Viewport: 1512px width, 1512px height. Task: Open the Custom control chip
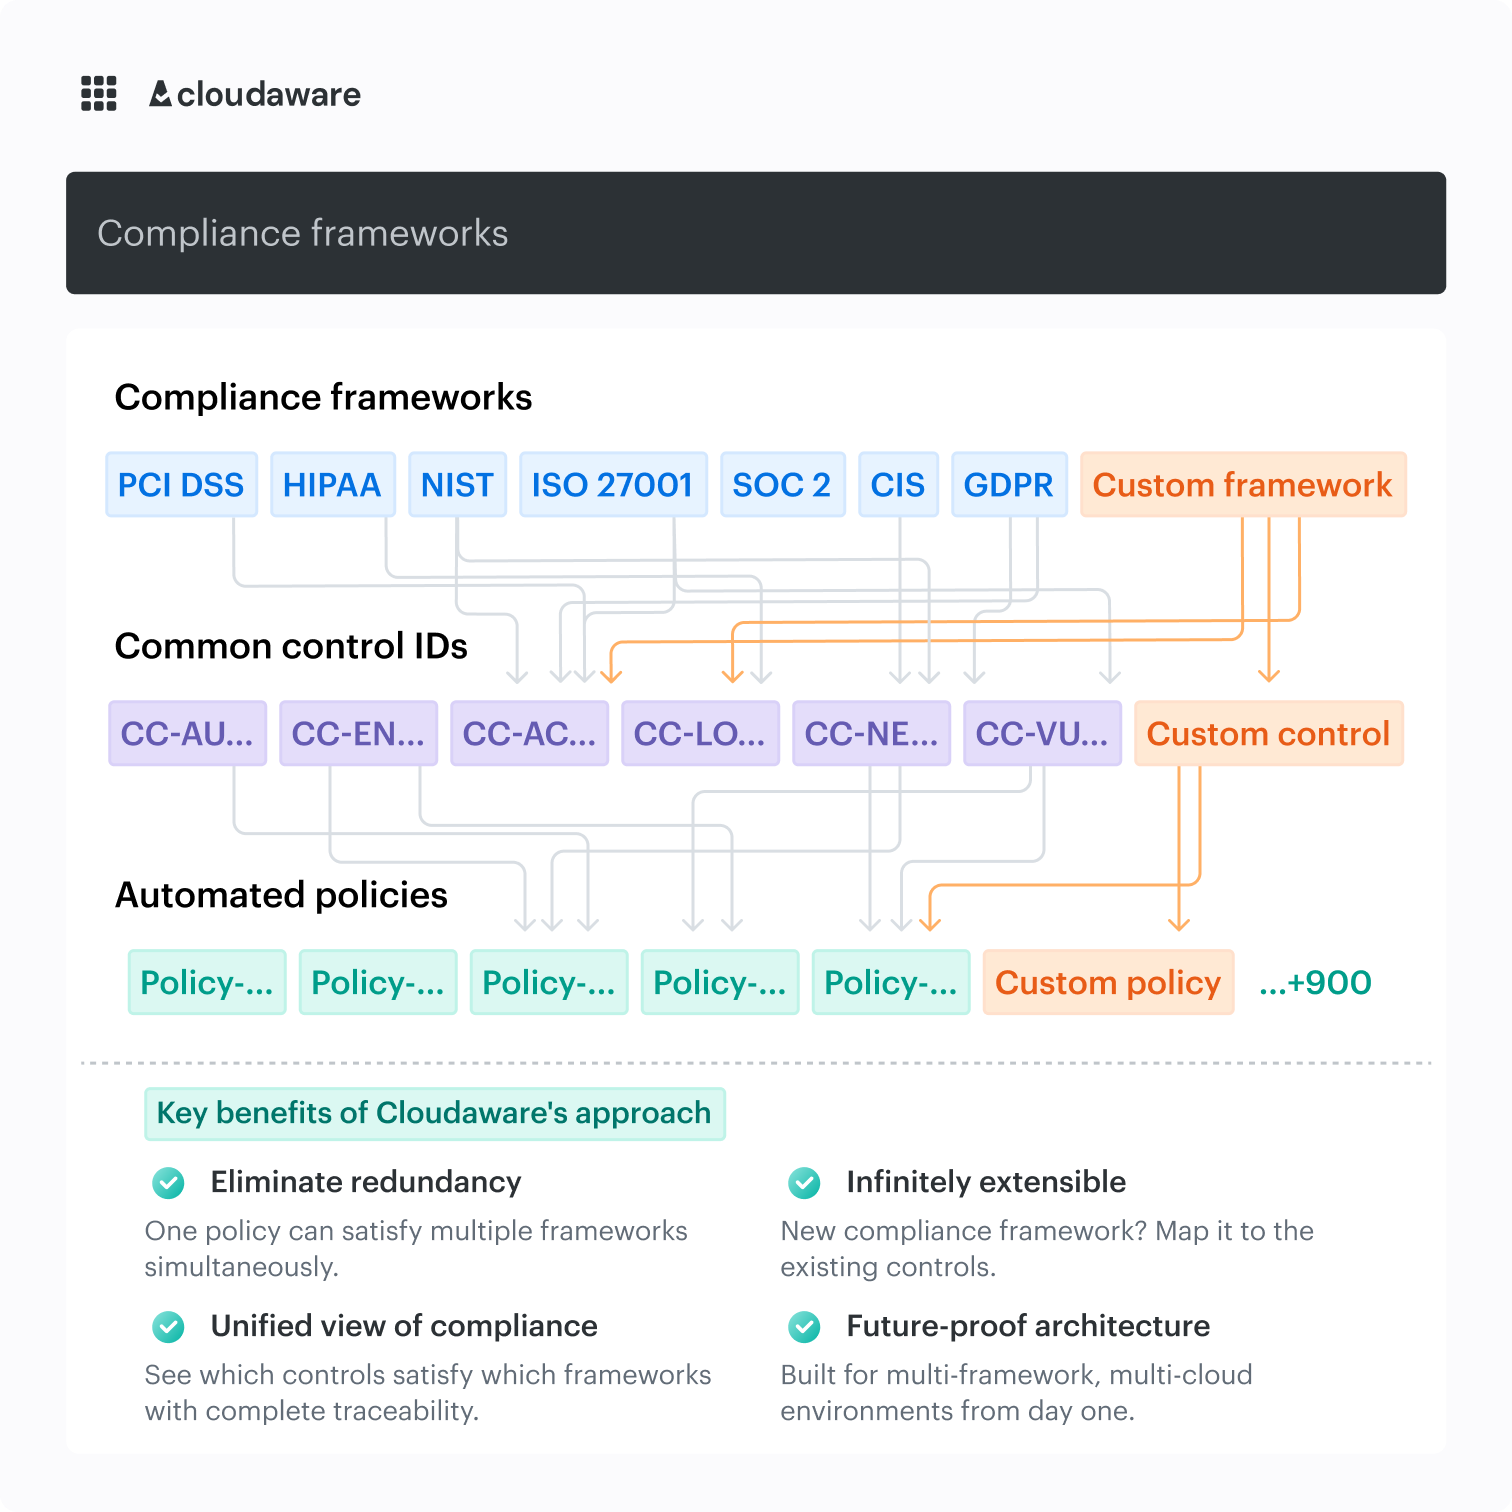click(x=1268, y=734)
